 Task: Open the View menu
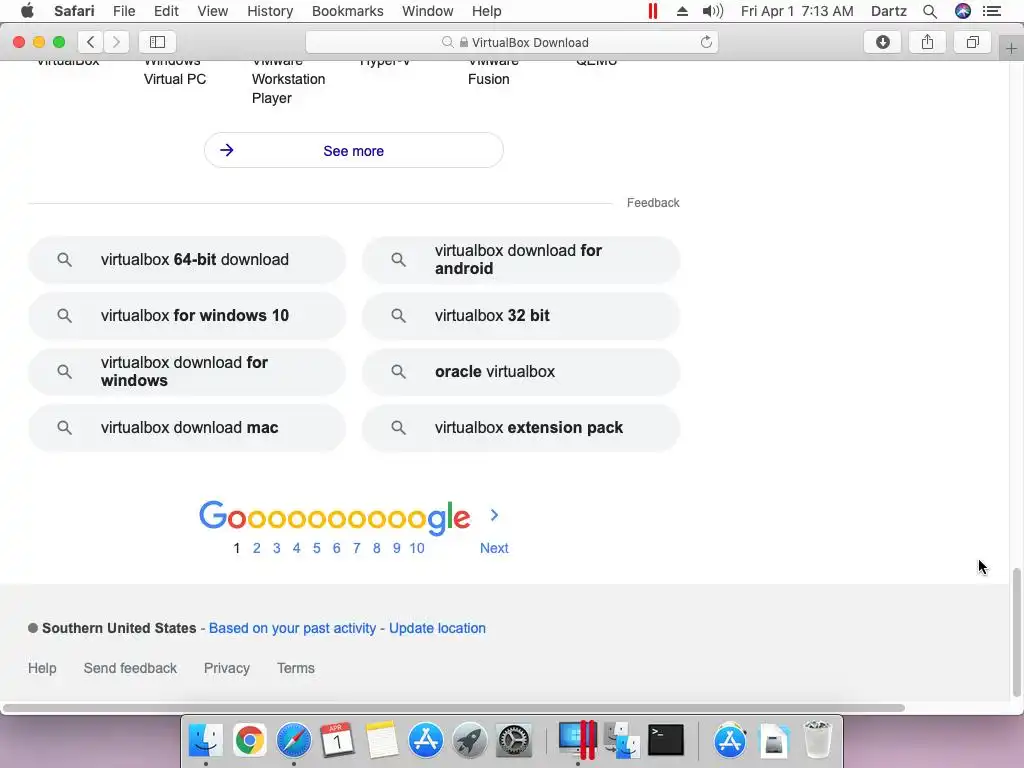(213, 11)
